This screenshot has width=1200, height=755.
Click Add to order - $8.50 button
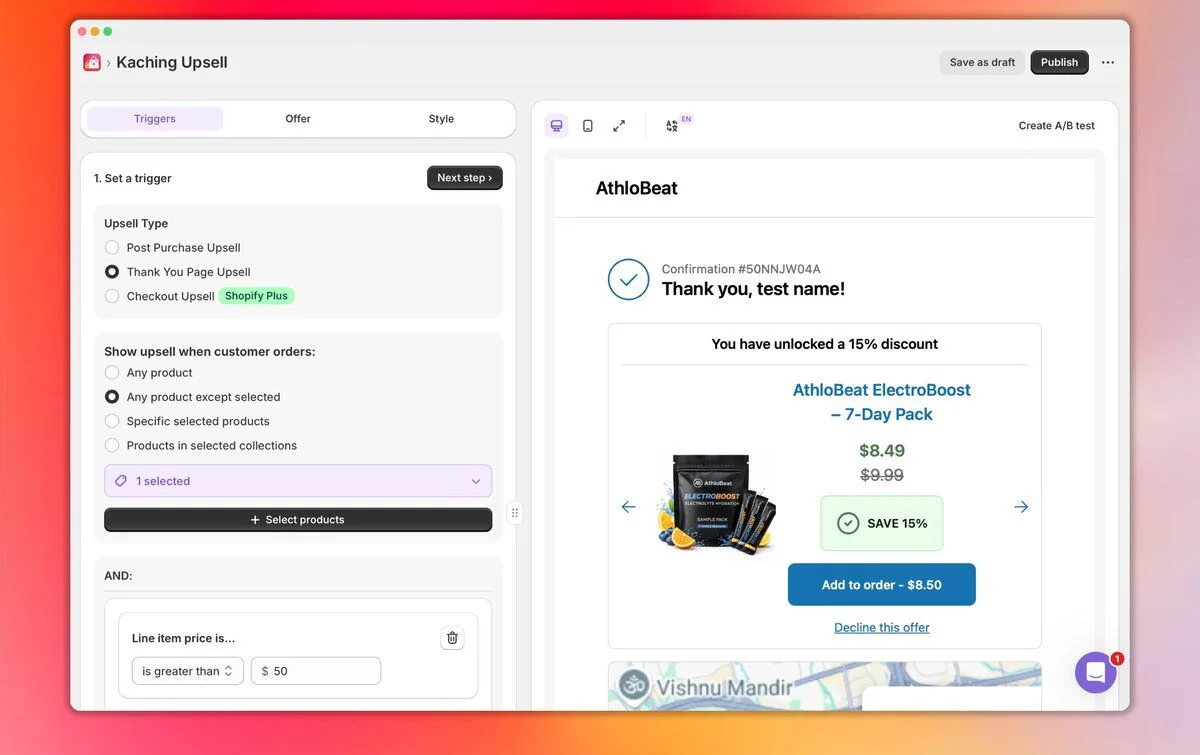[x=882, y=585]
